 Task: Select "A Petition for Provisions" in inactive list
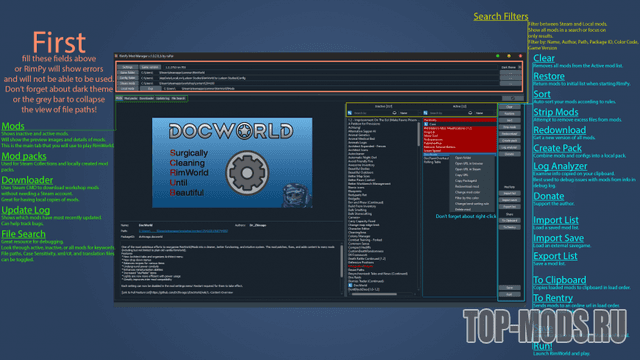364,124
